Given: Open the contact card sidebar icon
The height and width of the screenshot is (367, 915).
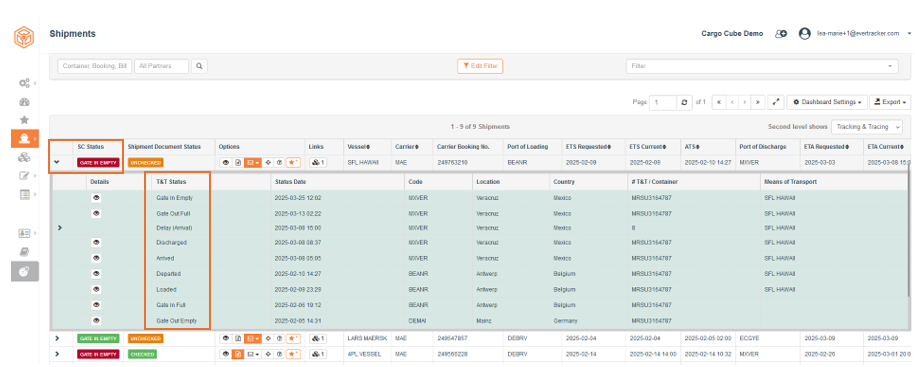Looking at the screenshot, I should 24,233.
